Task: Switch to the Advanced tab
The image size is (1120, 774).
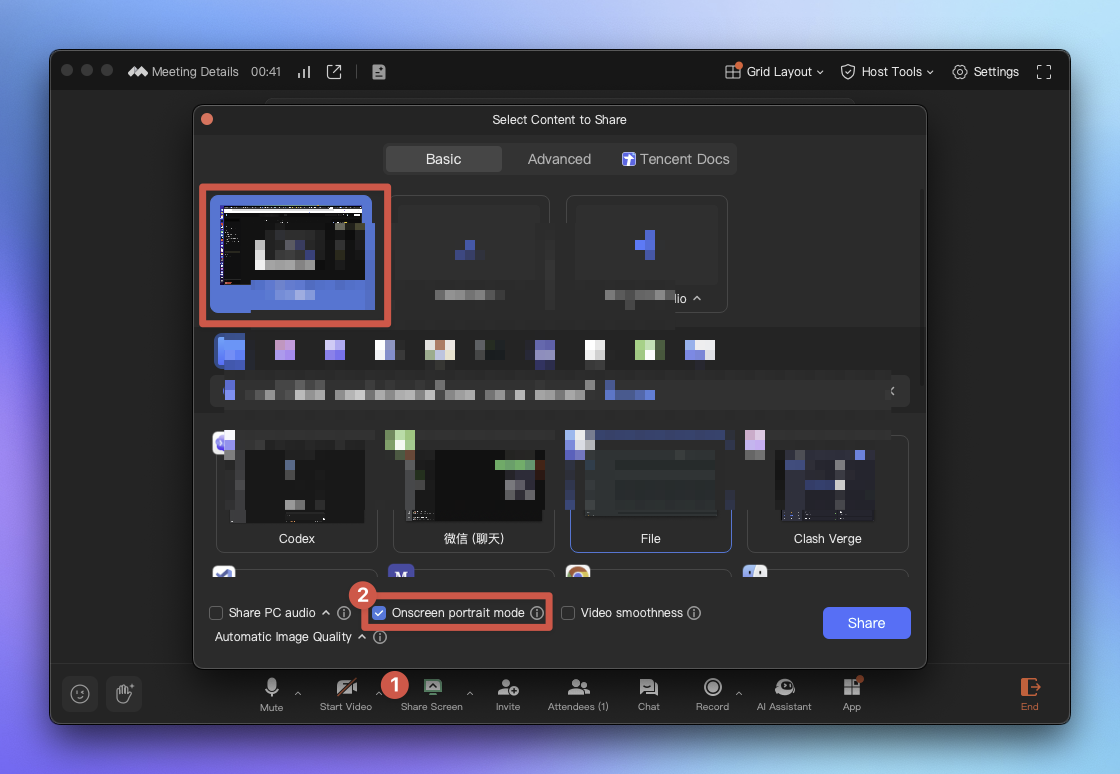Action: click(x=558, y=158)
